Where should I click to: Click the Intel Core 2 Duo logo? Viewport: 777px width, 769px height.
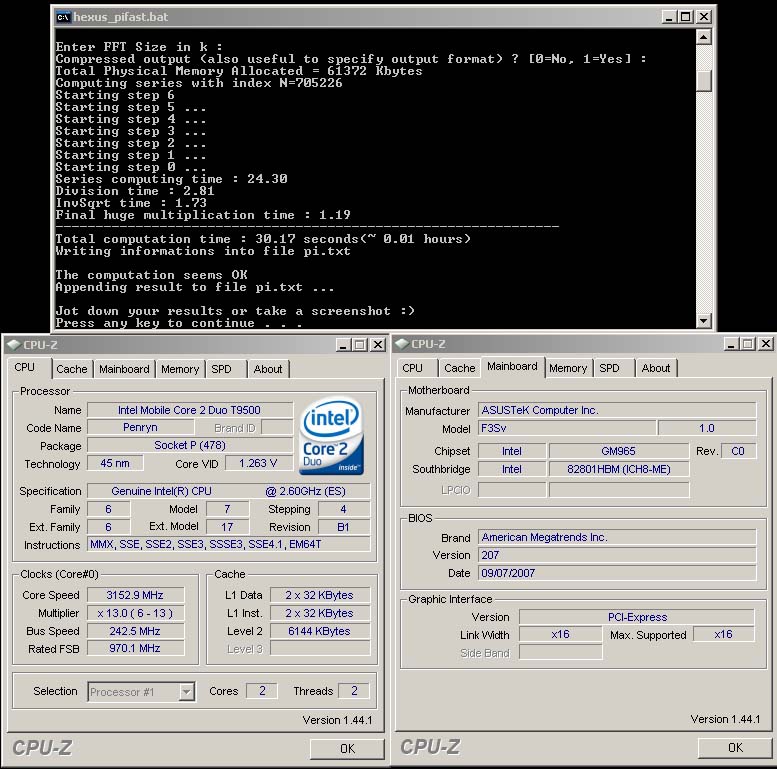click(x=332, y=437)
